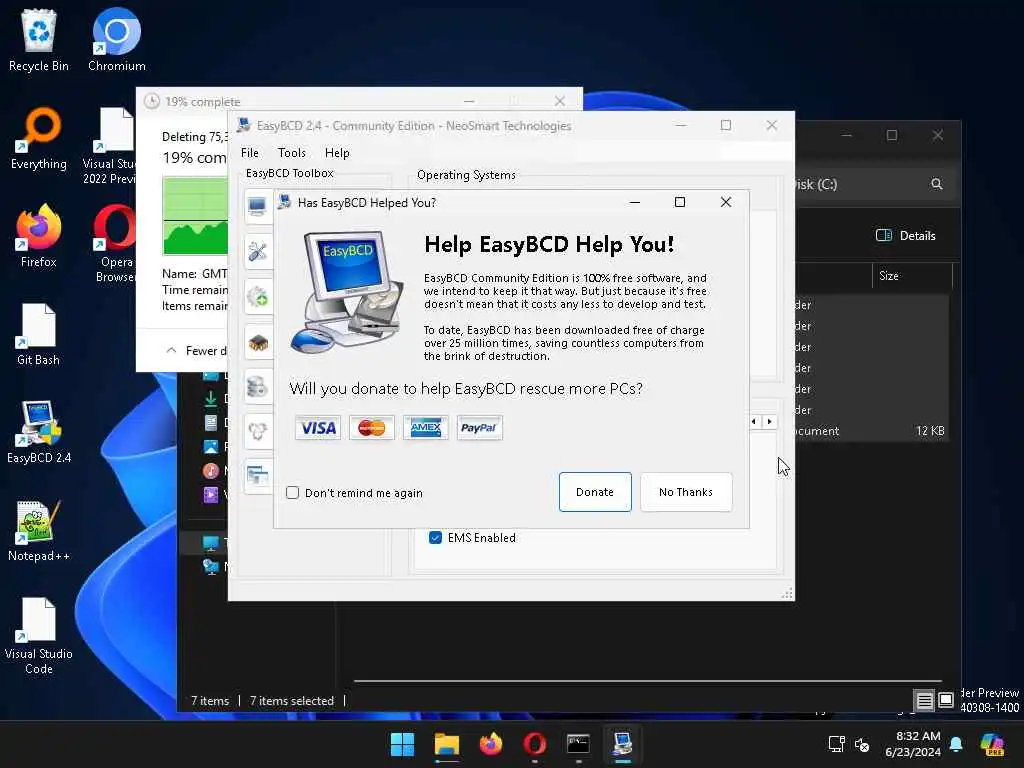Click the 12 KB size cell

930,431
